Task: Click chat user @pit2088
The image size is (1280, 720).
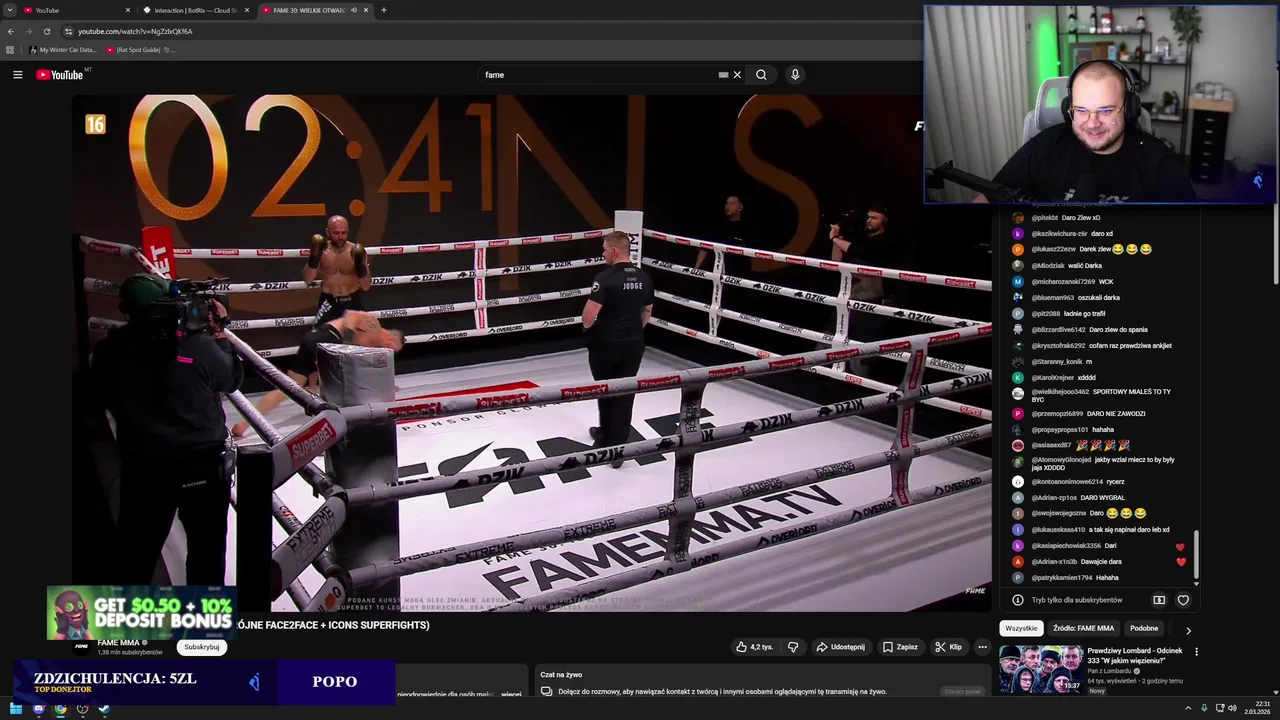Action: click(x=1047, y=313)
